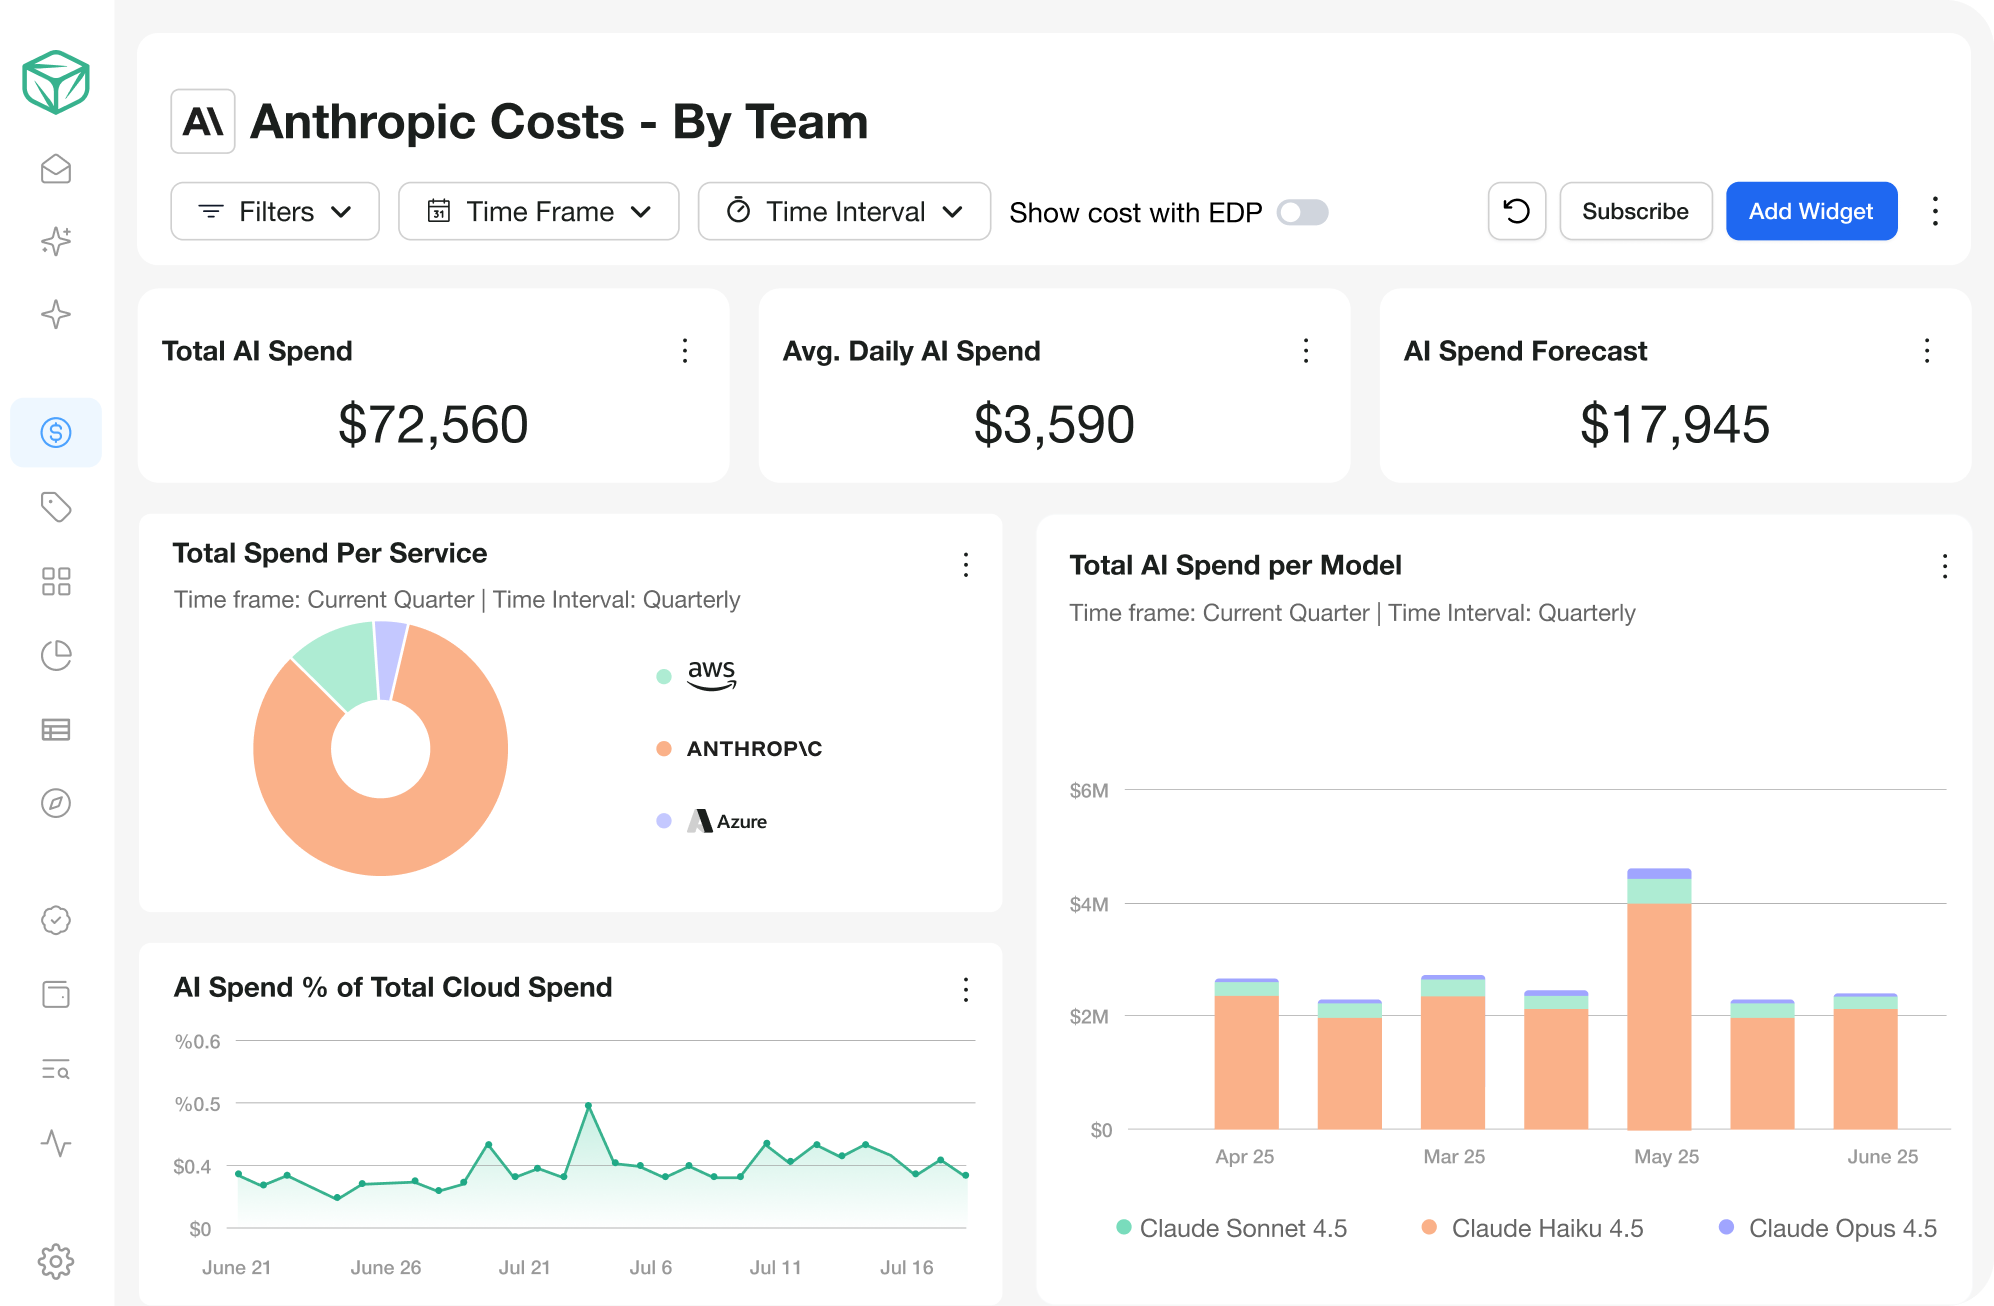
Task: Open Total AI Spend card options
Action: coord(685,351)
